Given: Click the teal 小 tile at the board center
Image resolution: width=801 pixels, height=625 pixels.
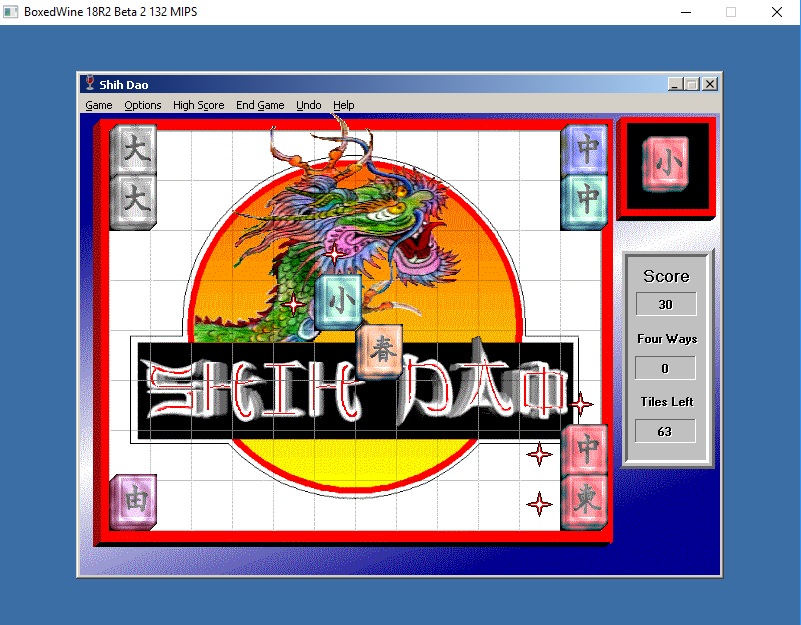Looking at the screenshot, I should point(338,302).
